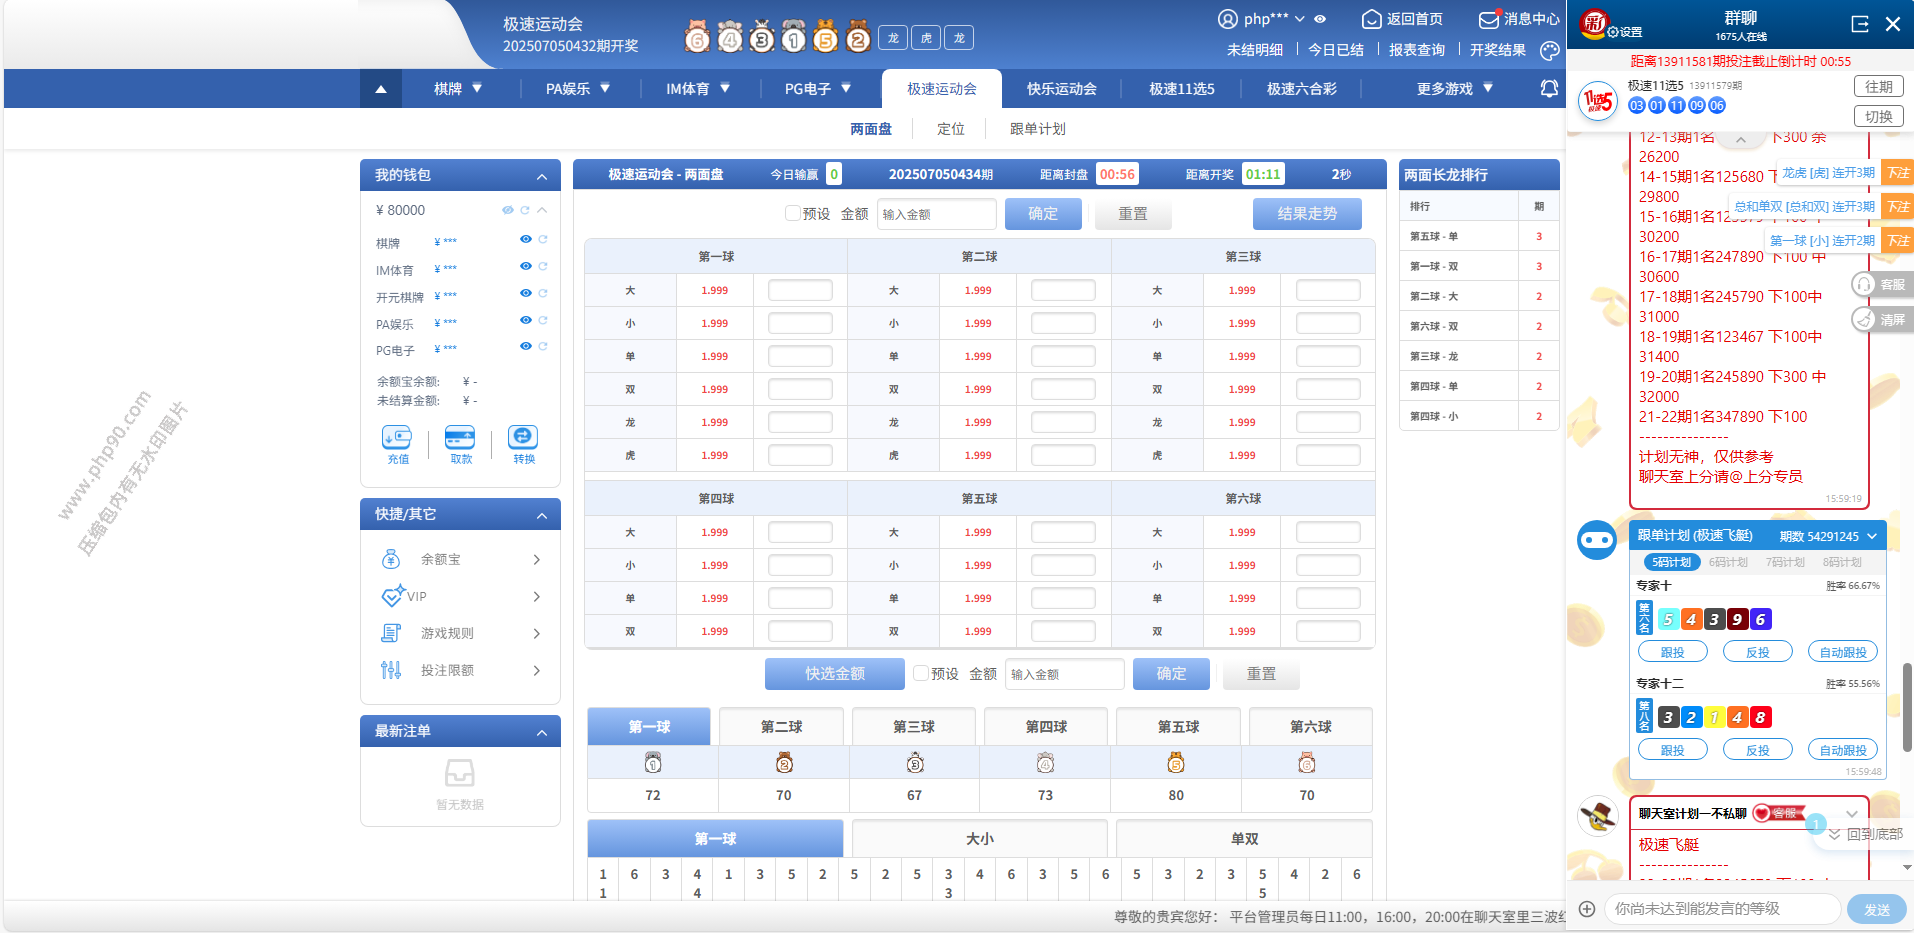The height and width of the screenshot is (933, 1914).
Task: Expand the PG电子 dropdown menu
Action: 817,89
